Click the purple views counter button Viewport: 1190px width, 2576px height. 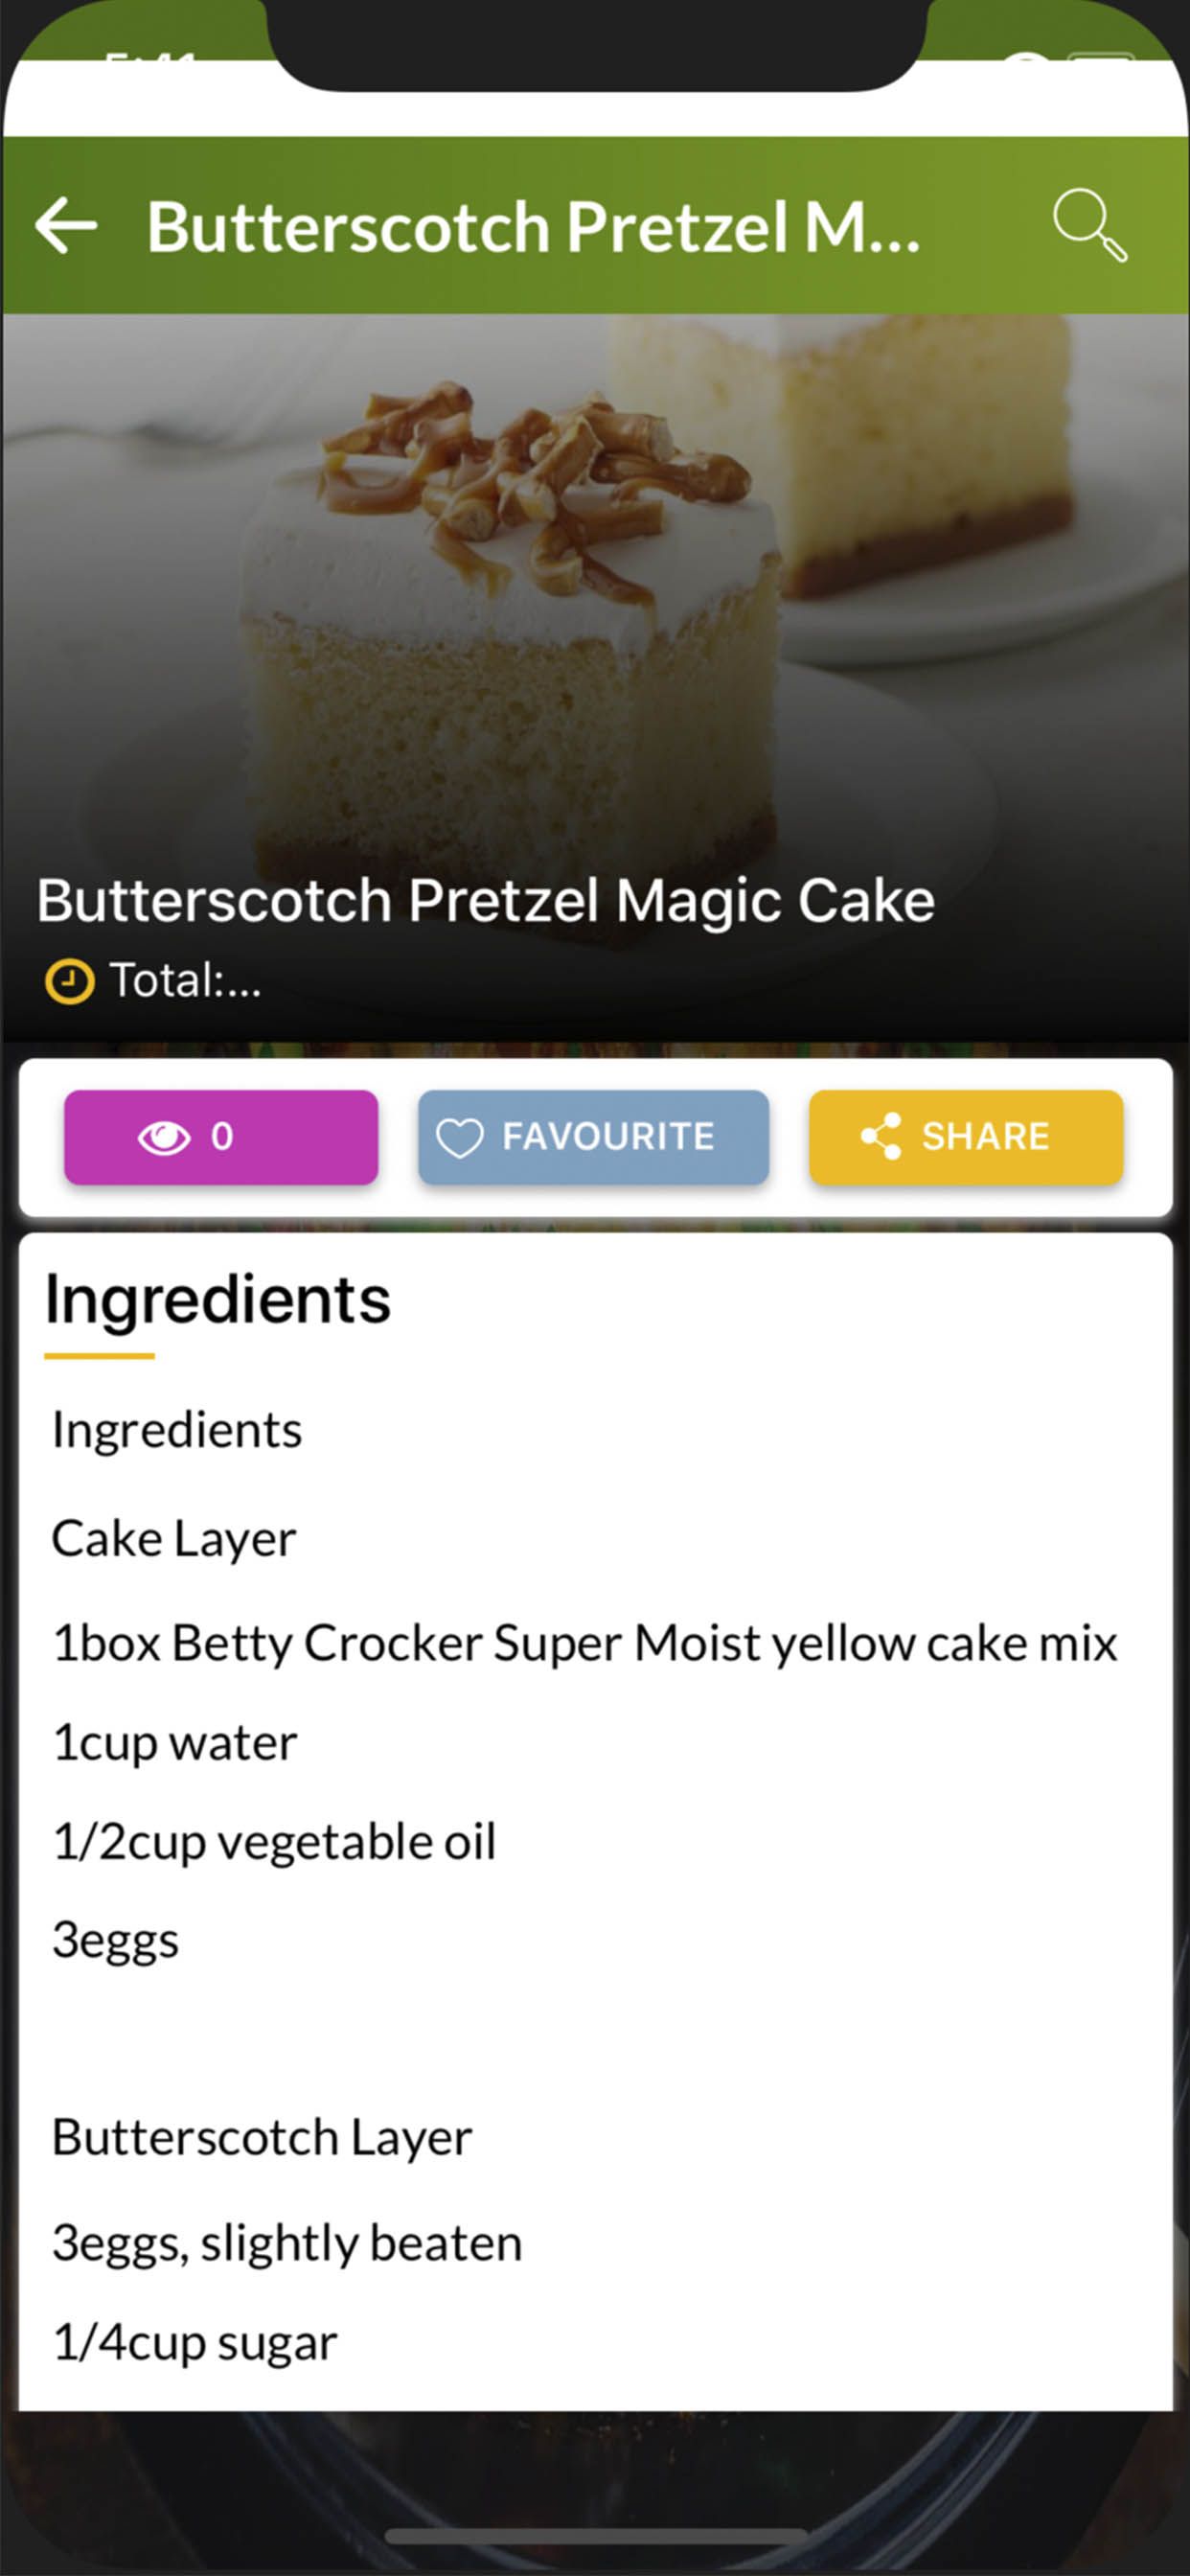(x=221, y=1137)
